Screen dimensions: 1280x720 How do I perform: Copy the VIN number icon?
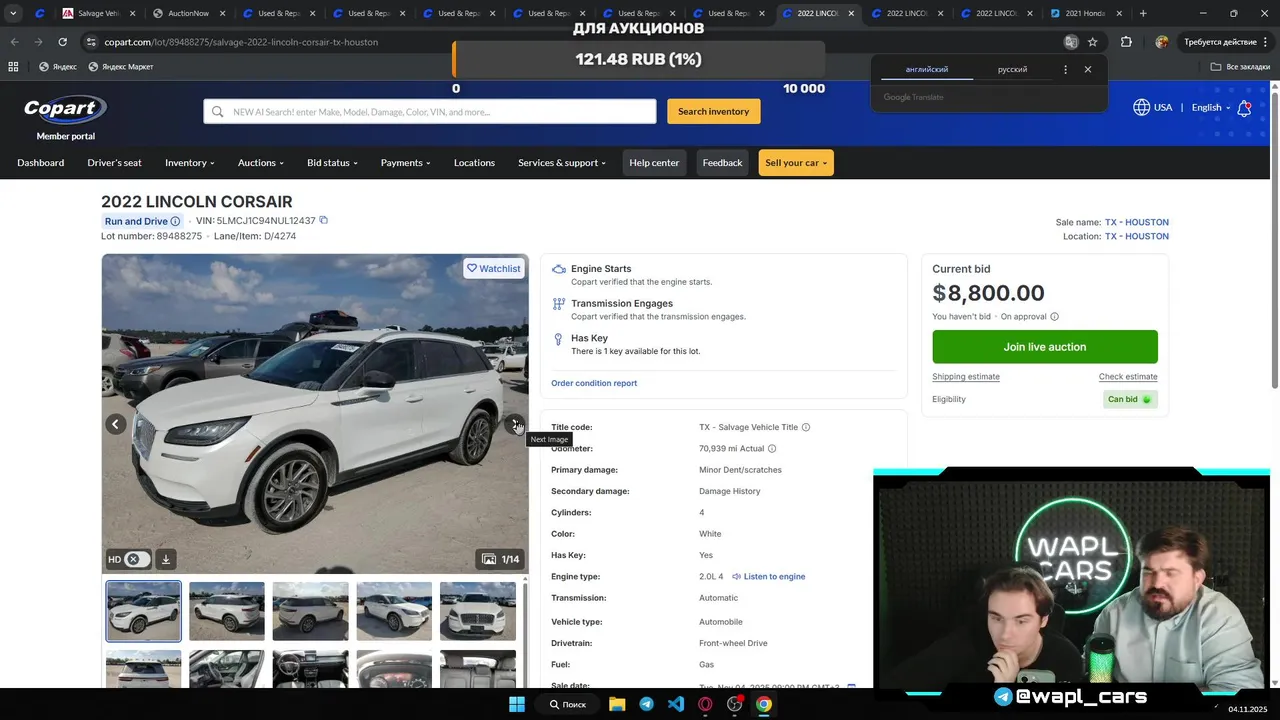coord(323,220)
